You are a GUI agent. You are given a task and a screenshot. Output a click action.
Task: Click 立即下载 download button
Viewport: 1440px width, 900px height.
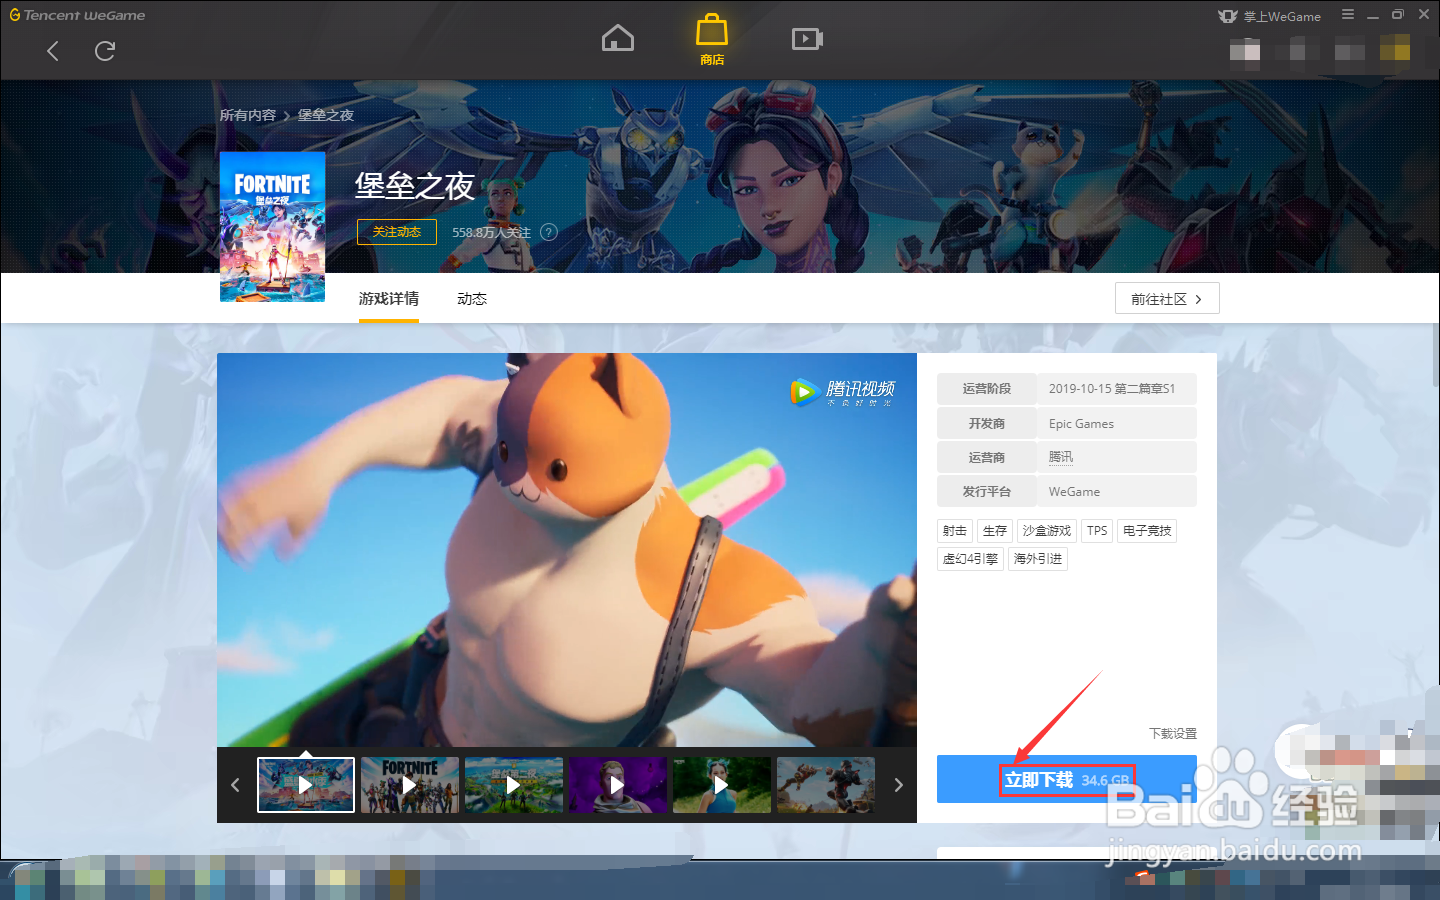click(x=1067, y=779)
